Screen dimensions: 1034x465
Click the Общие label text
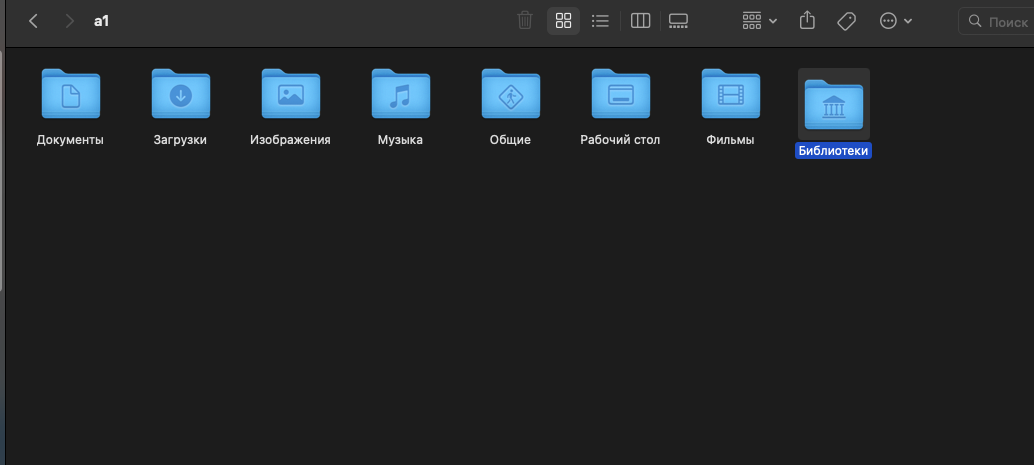pos(510,140)
